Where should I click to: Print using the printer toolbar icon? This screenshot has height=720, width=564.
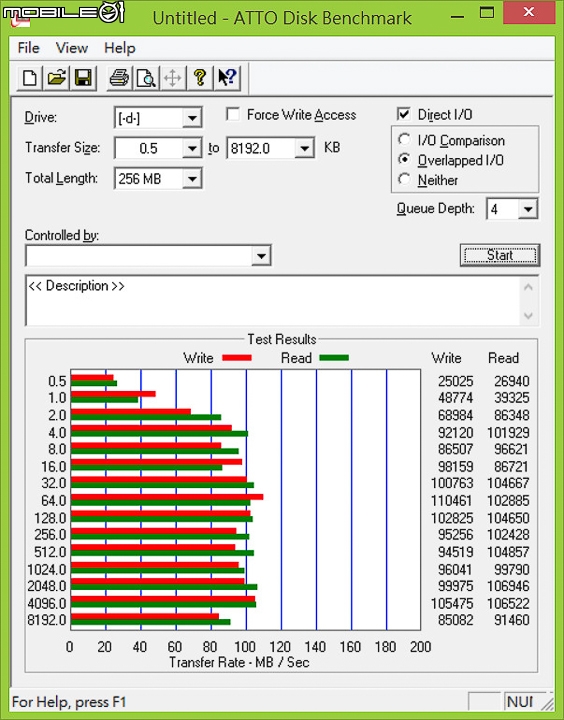point(119,78)
